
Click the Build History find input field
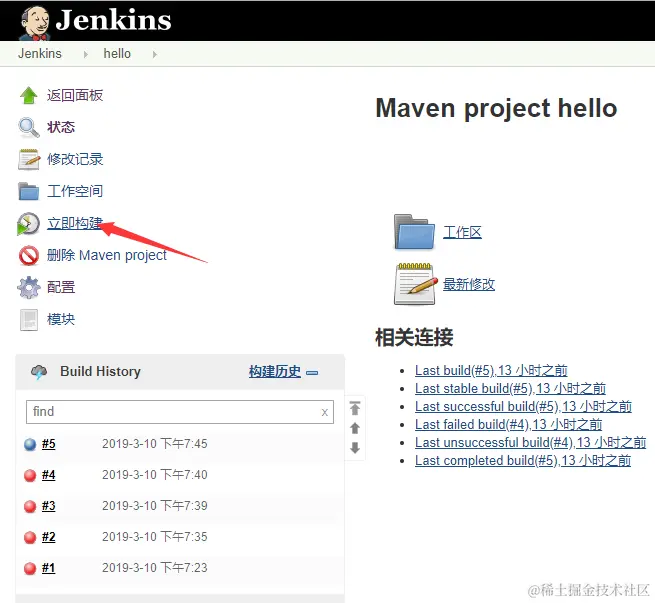click(180, 412)
